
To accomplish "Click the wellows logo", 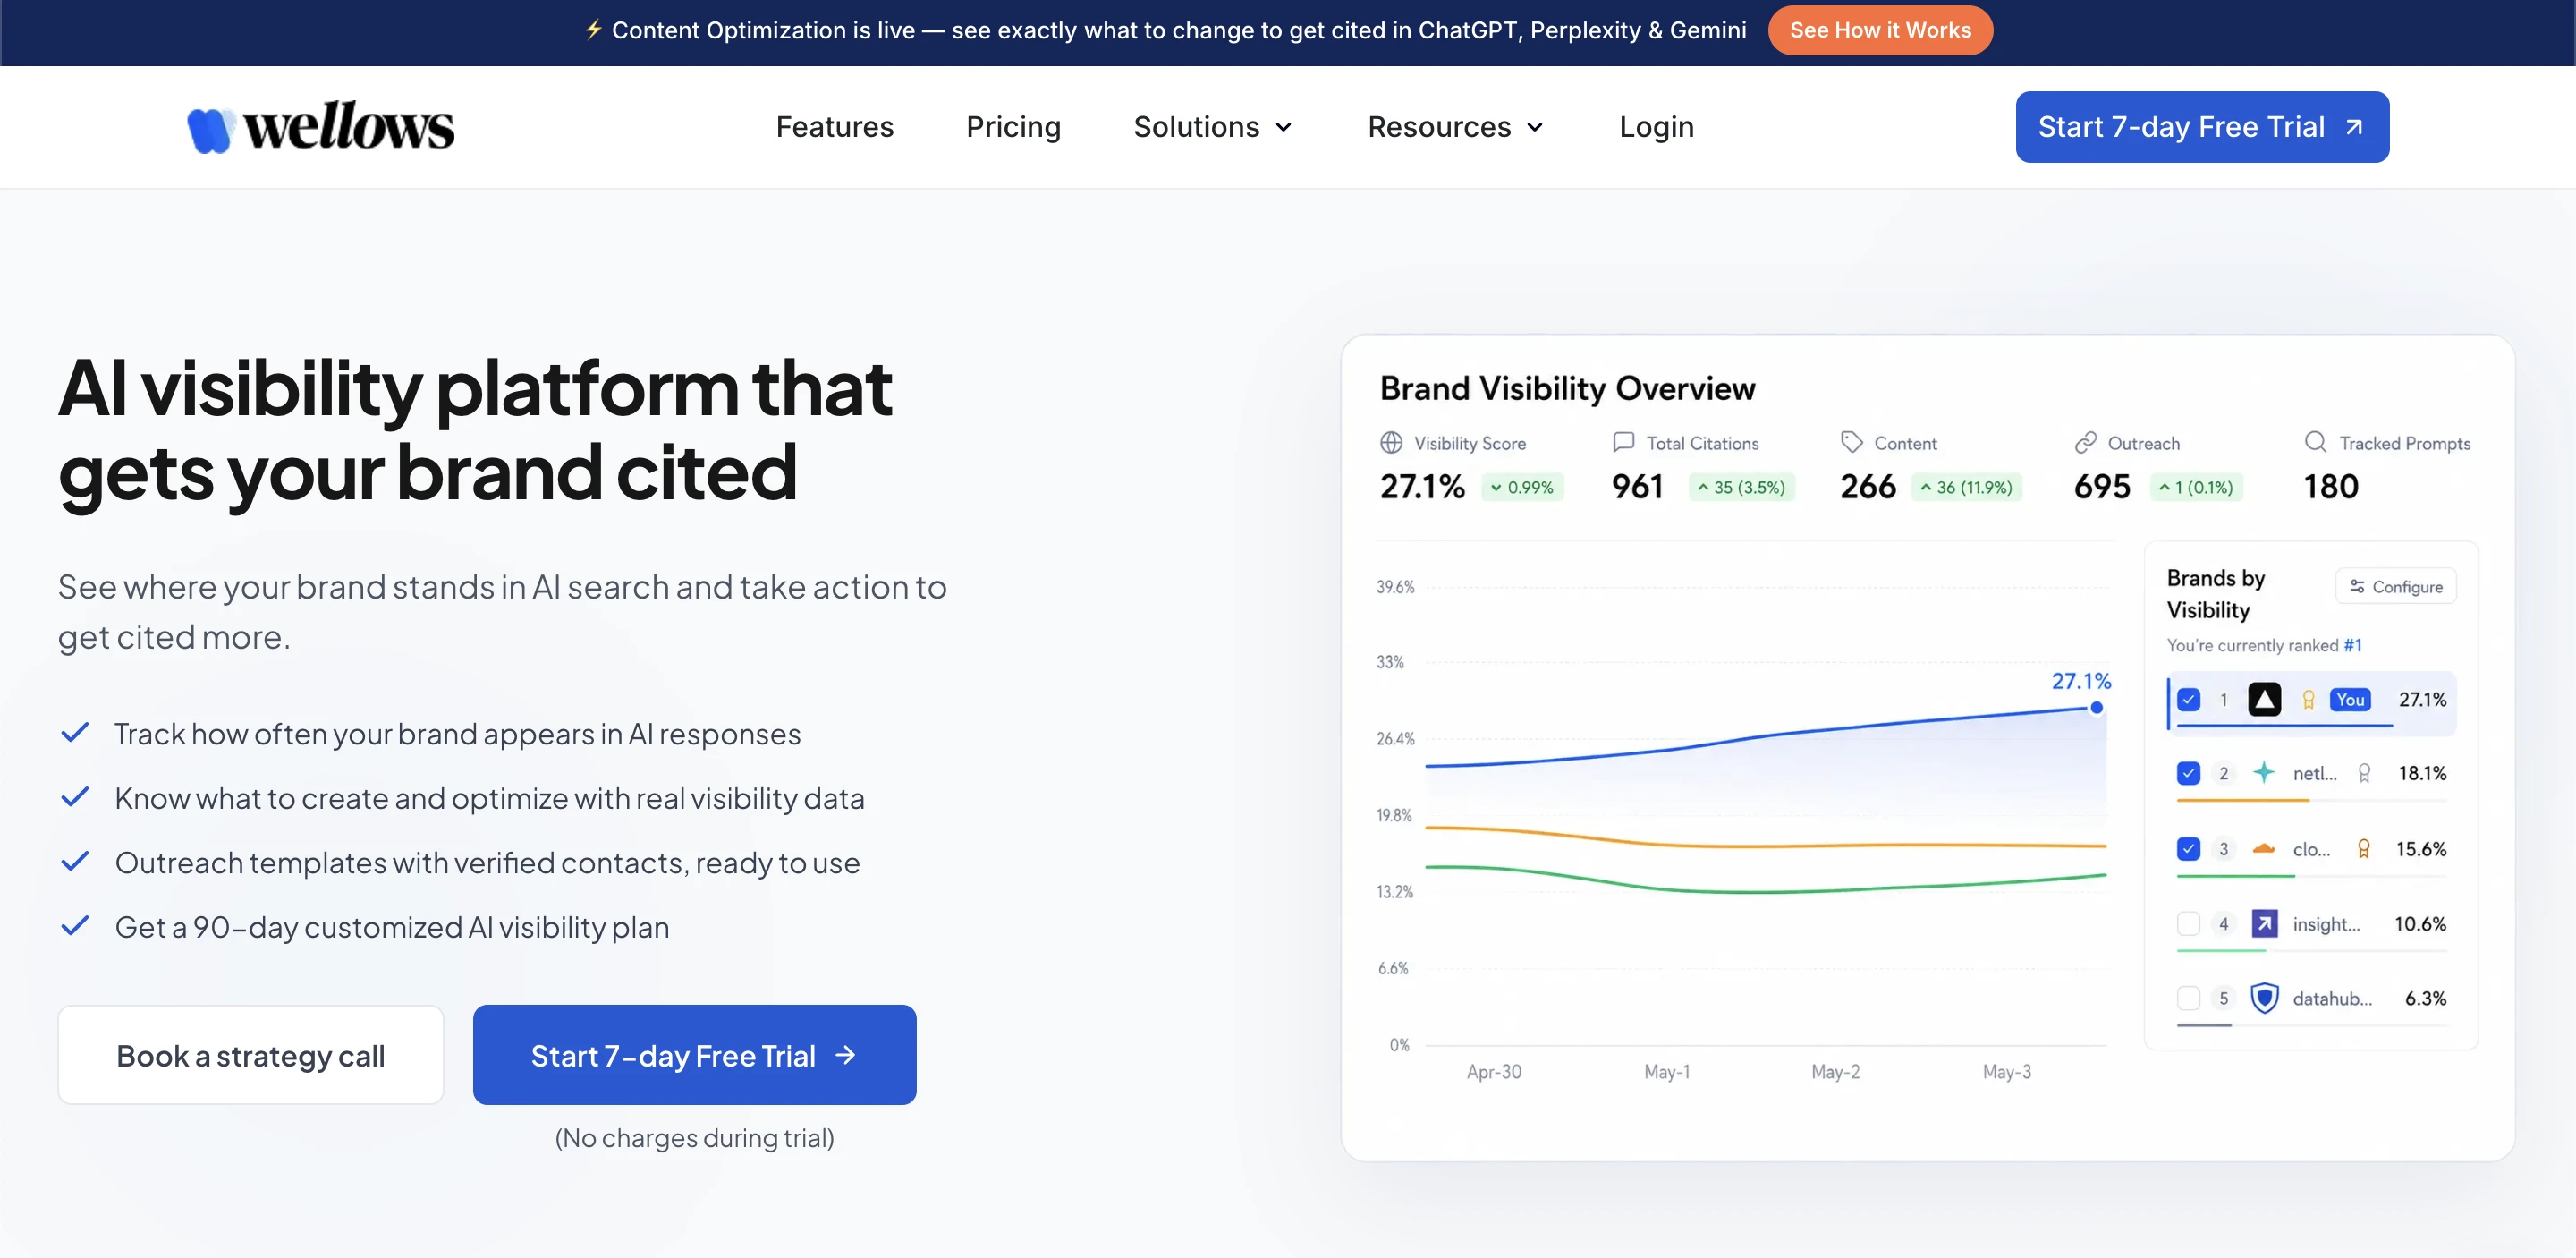I will coord(320,127).
